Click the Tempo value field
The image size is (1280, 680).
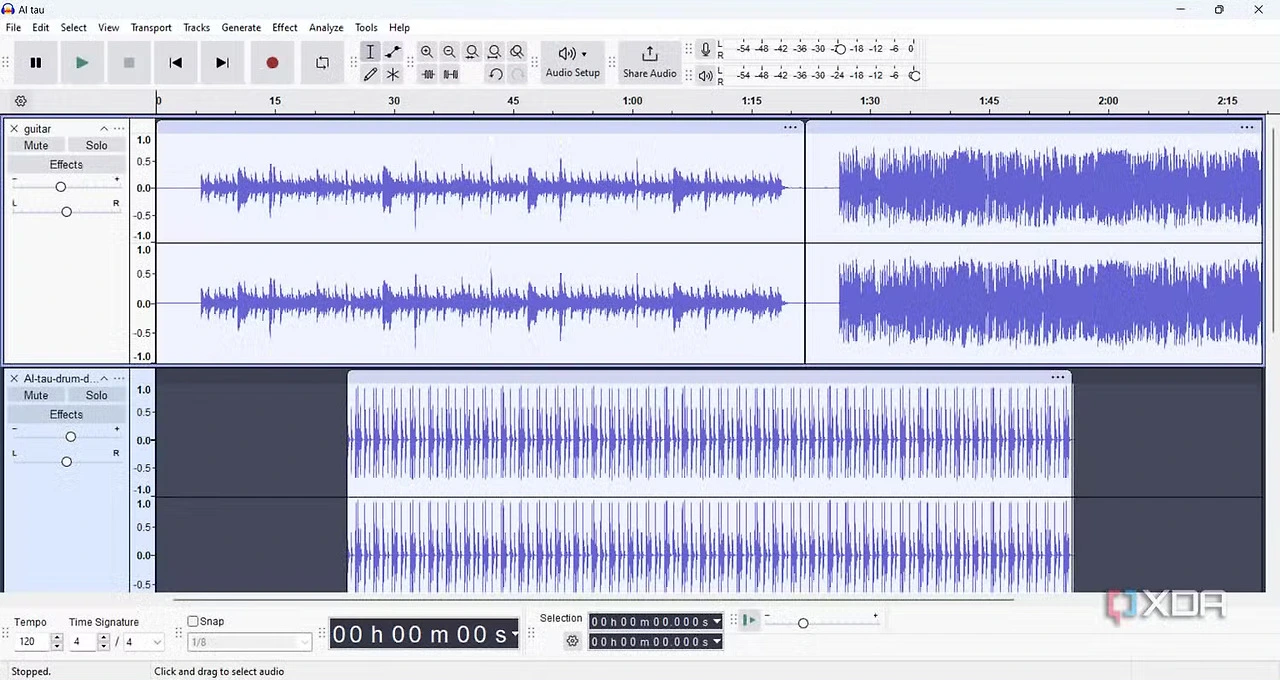(32, 642)
